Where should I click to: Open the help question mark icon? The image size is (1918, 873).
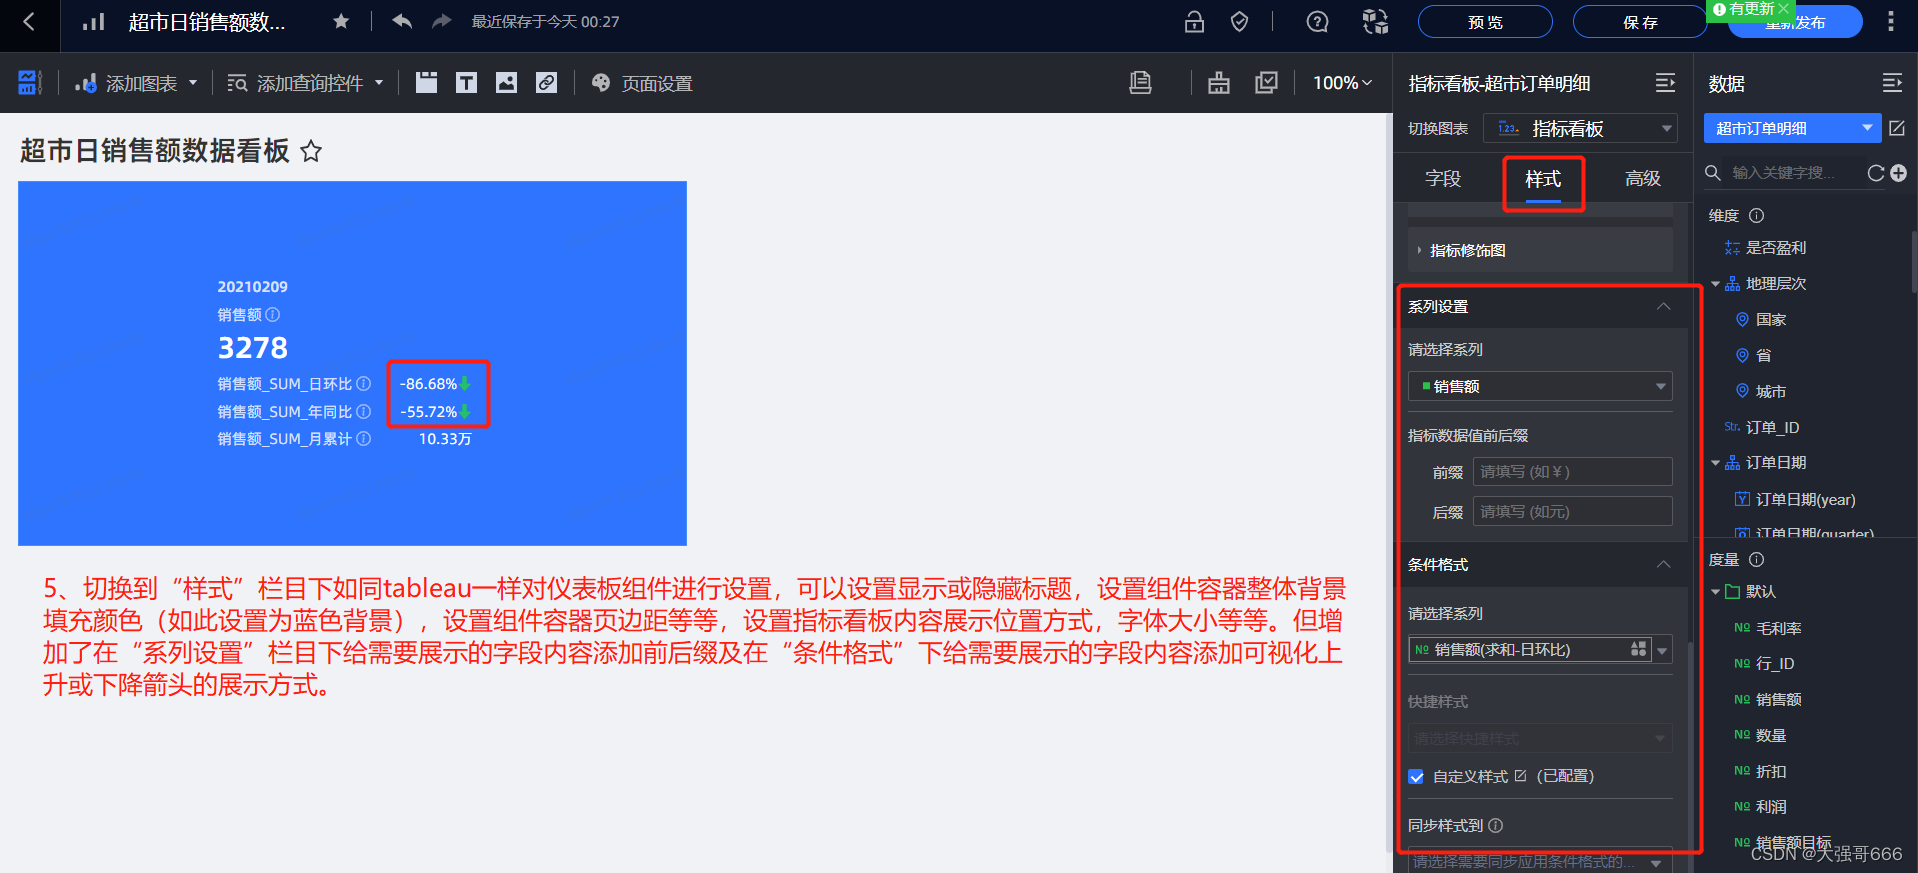point(1317,22)
